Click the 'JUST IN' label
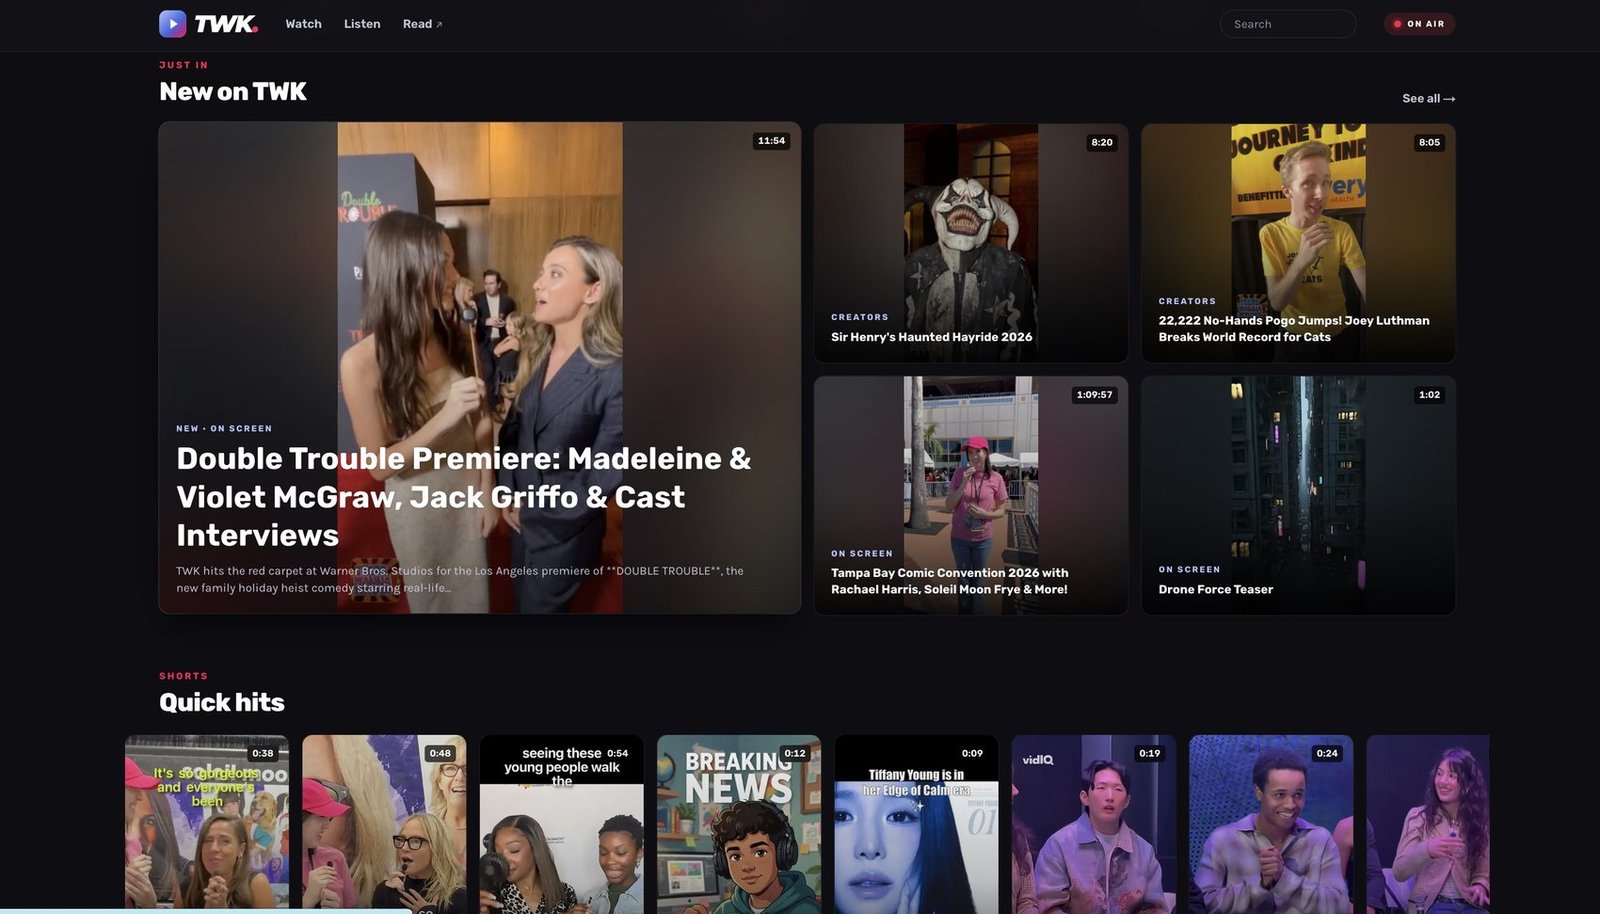The image size is (1600, 914). click(184, 65)
